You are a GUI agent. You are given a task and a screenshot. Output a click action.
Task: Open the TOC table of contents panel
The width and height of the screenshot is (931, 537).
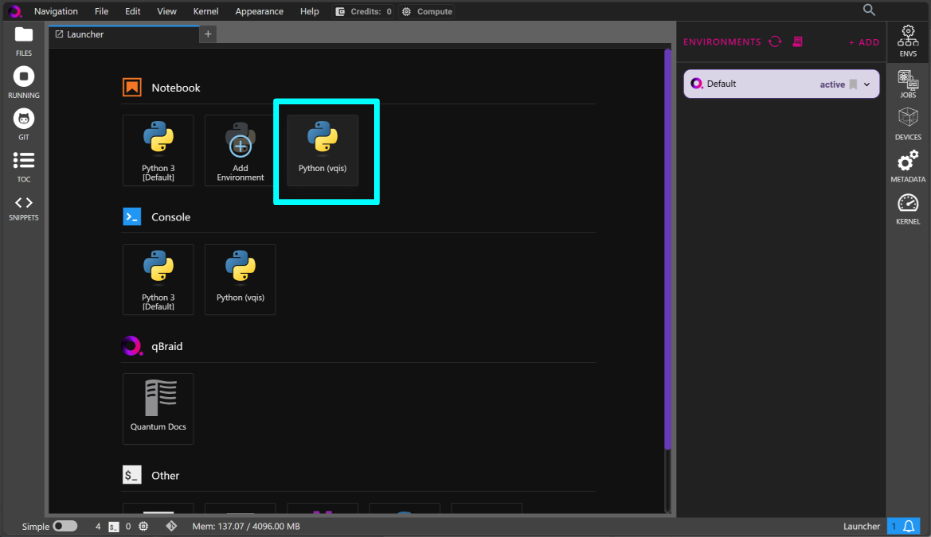pos(24,166)
